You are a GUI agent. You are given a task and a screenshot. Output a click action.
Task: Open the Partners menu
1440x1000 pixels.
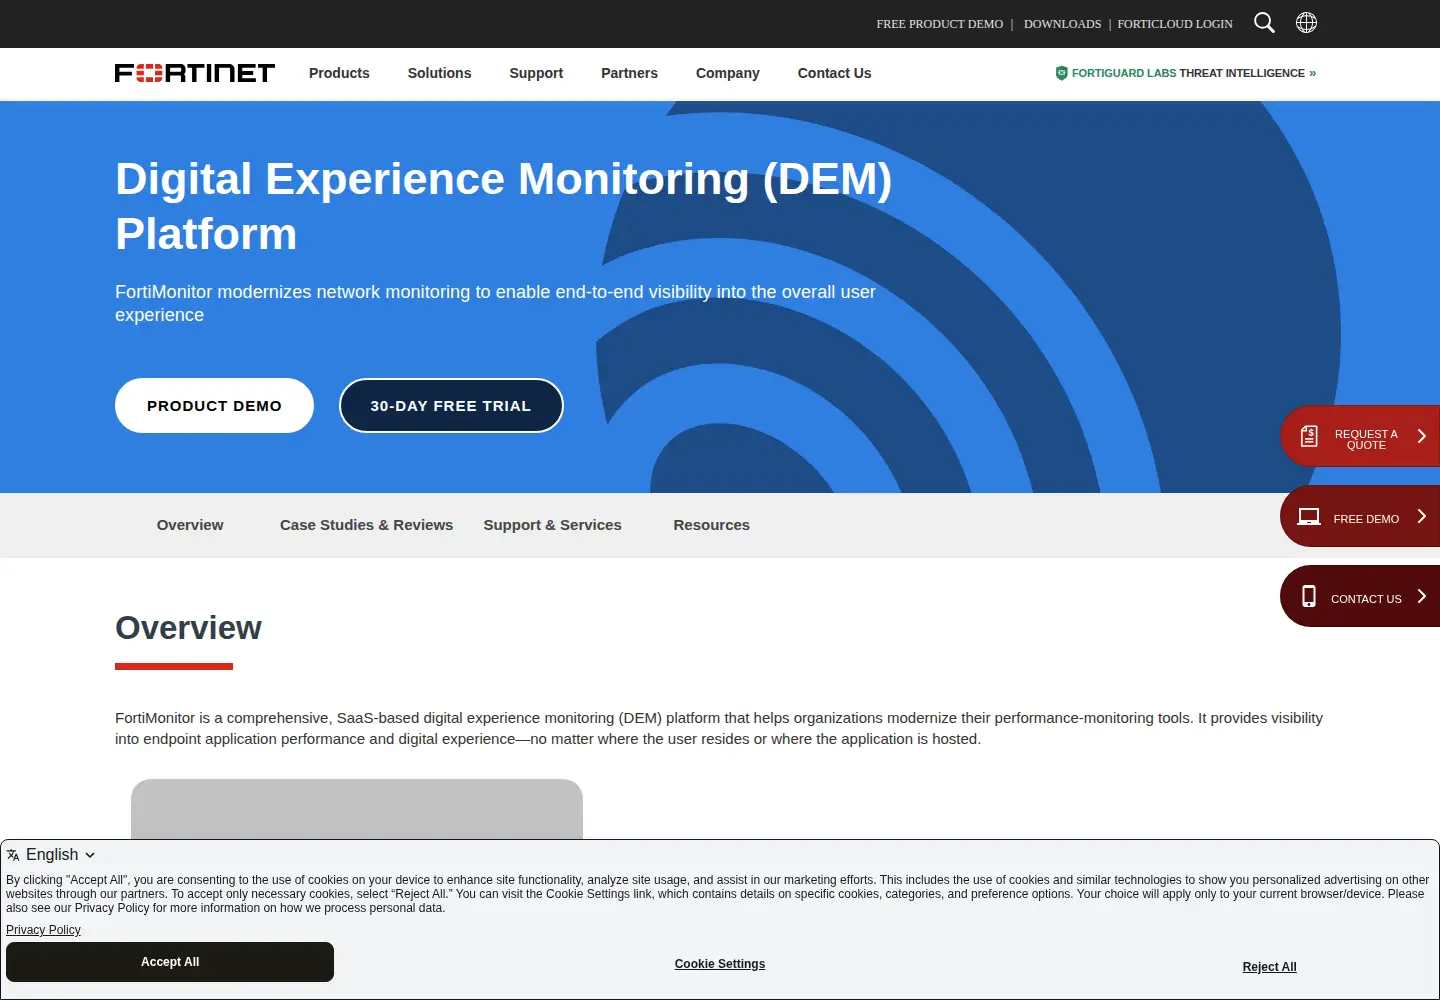tap(629, 73)
